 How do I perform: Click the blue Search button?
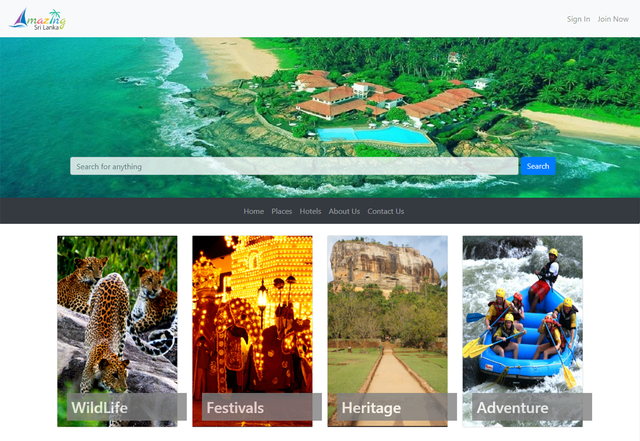[x=538, y=166]
